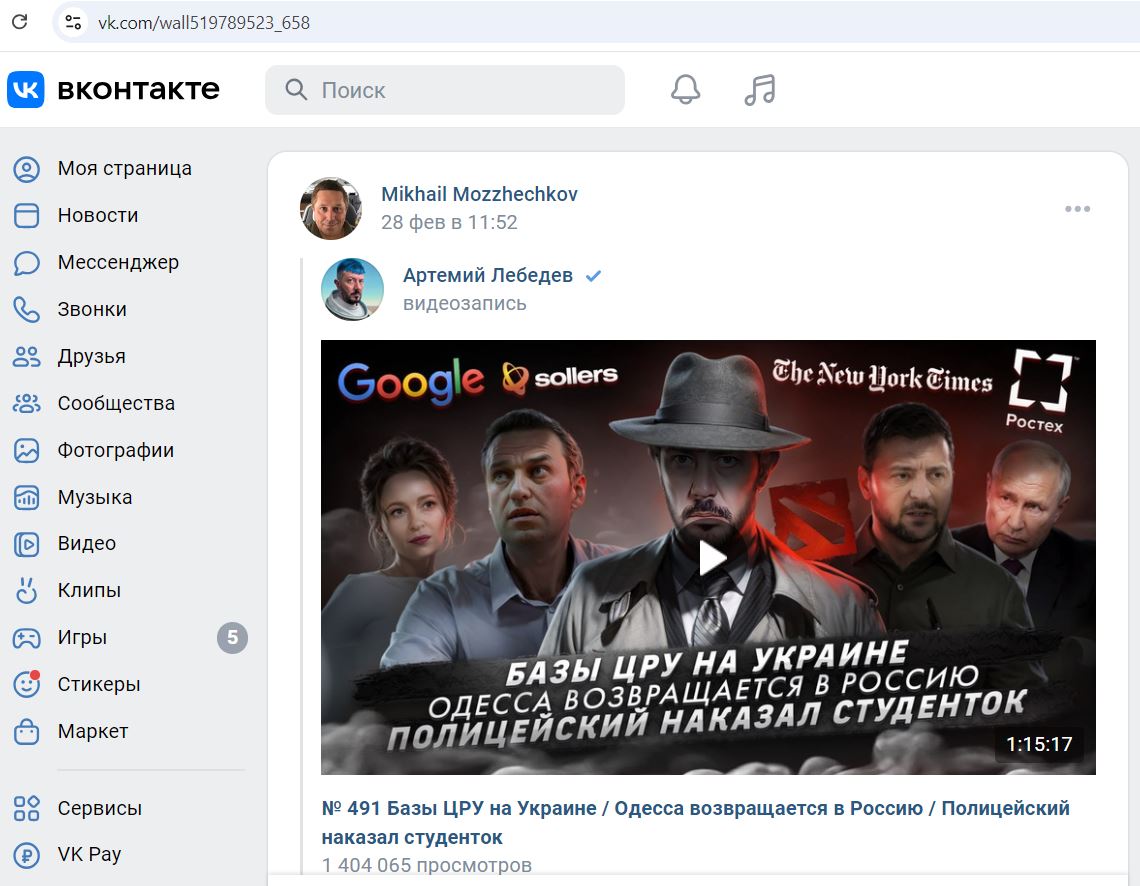Viewport: 1140px width, 886px height.
Task: Open Стикеры in the left menu
Action: (99, 684)
